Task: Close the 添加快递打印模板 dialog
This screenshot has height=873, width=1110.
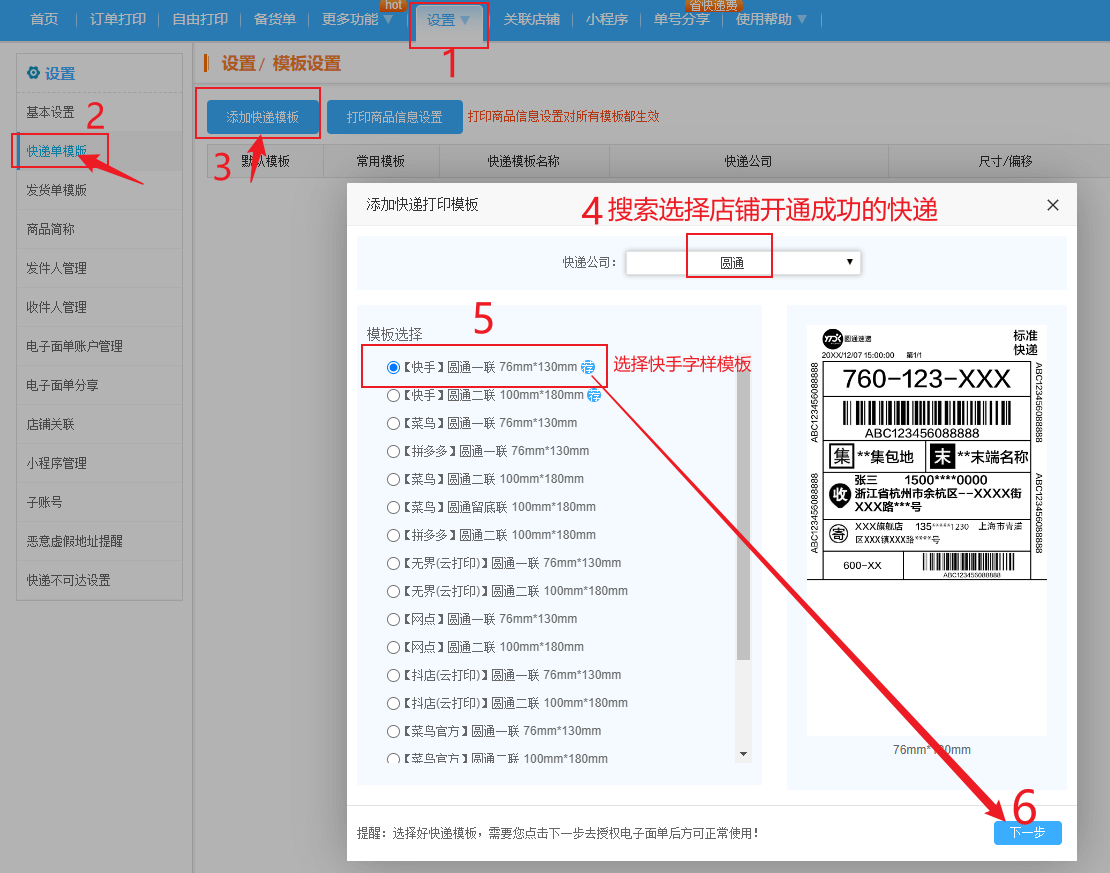Action: coord(1053,205)
